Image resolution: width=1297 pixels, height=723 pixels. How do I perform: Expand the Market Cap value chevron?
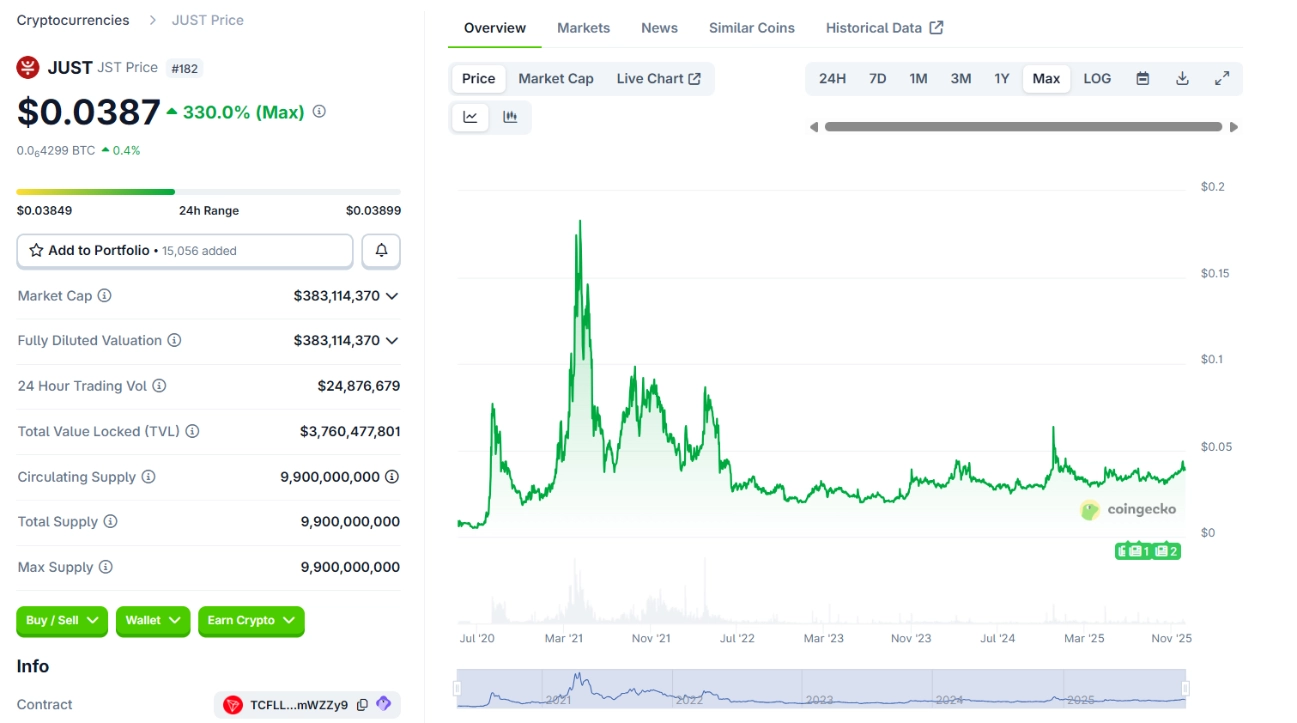pyautogui.click(x=392, y=296)
